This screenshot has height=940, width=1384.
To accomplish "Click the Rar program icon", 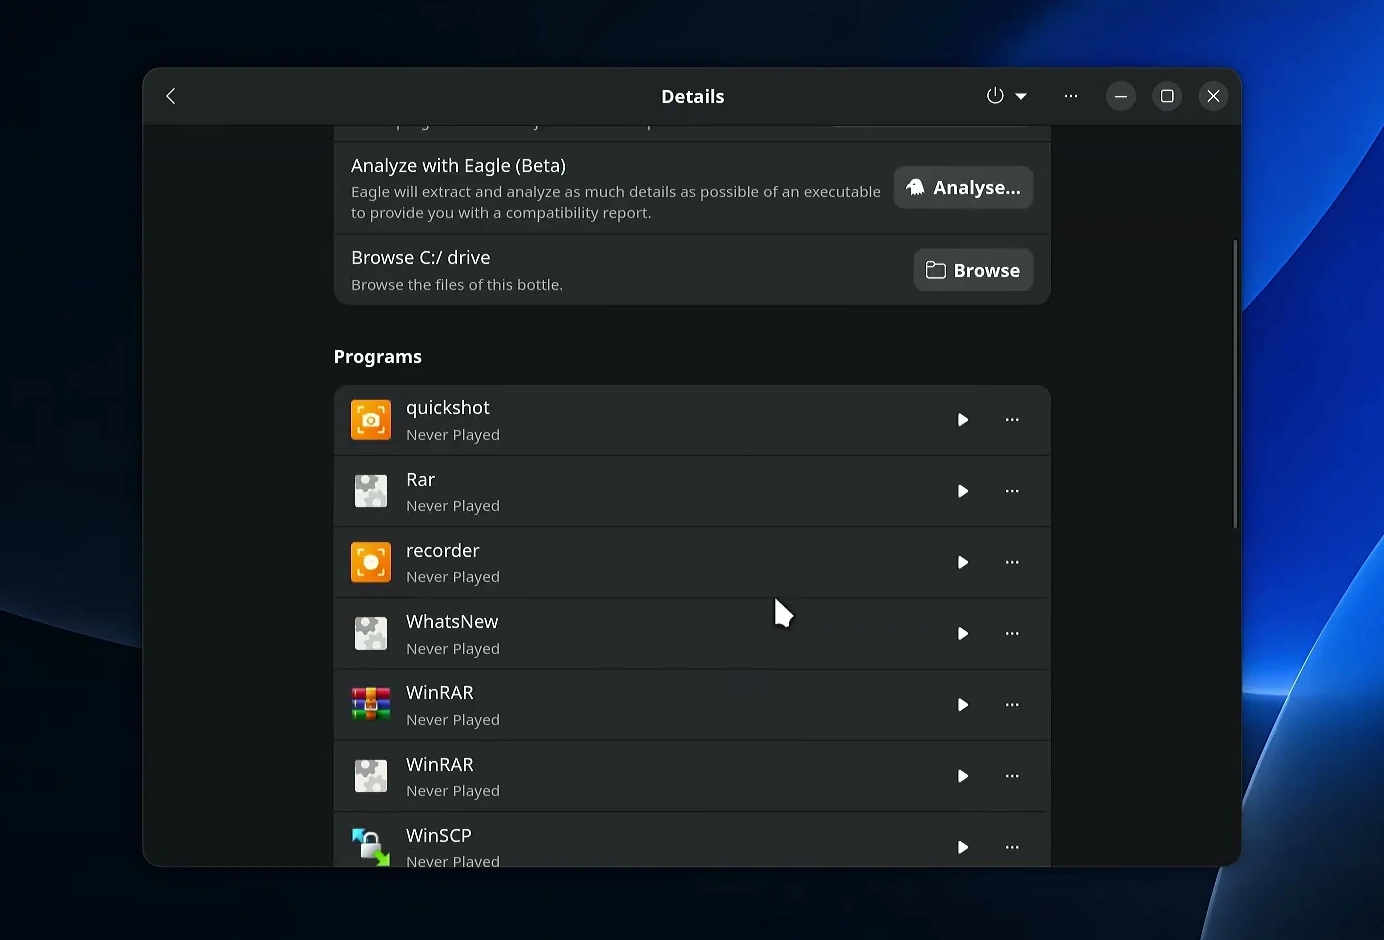I will [x=371, y=491].
